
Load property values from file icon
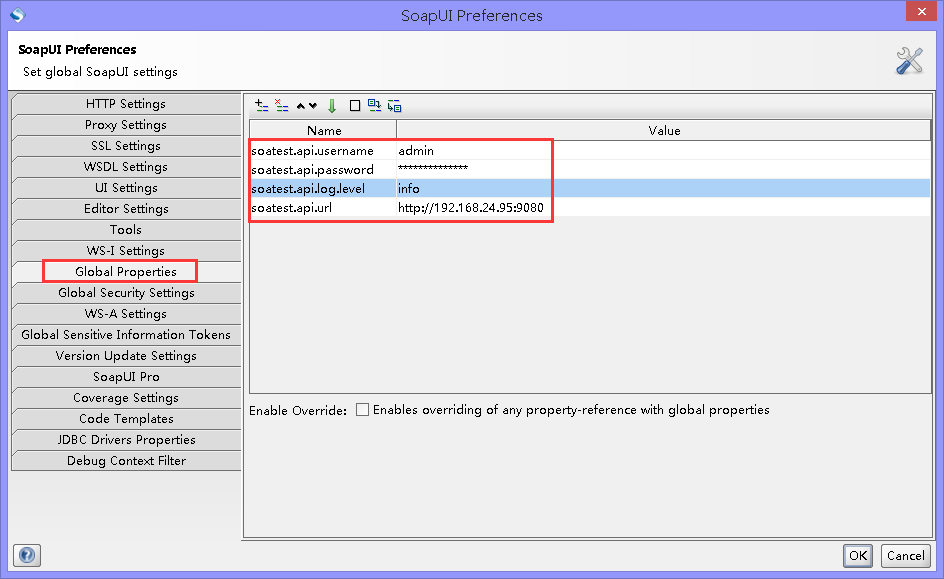point(374,106)
